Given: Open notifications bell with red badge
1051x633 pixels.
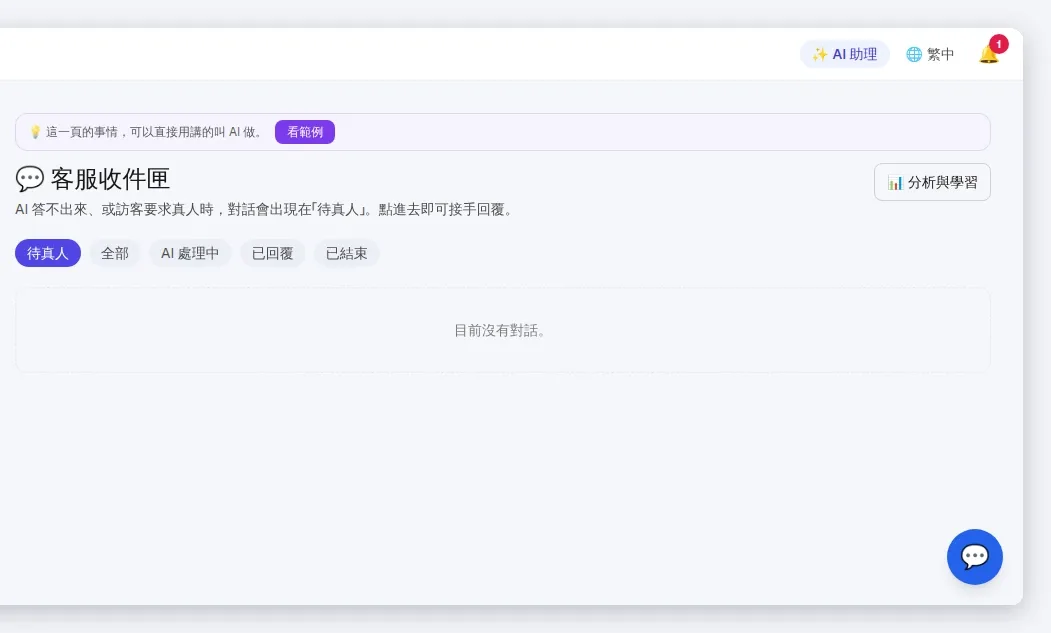Looking at the screenshot, I should [989, 54].
